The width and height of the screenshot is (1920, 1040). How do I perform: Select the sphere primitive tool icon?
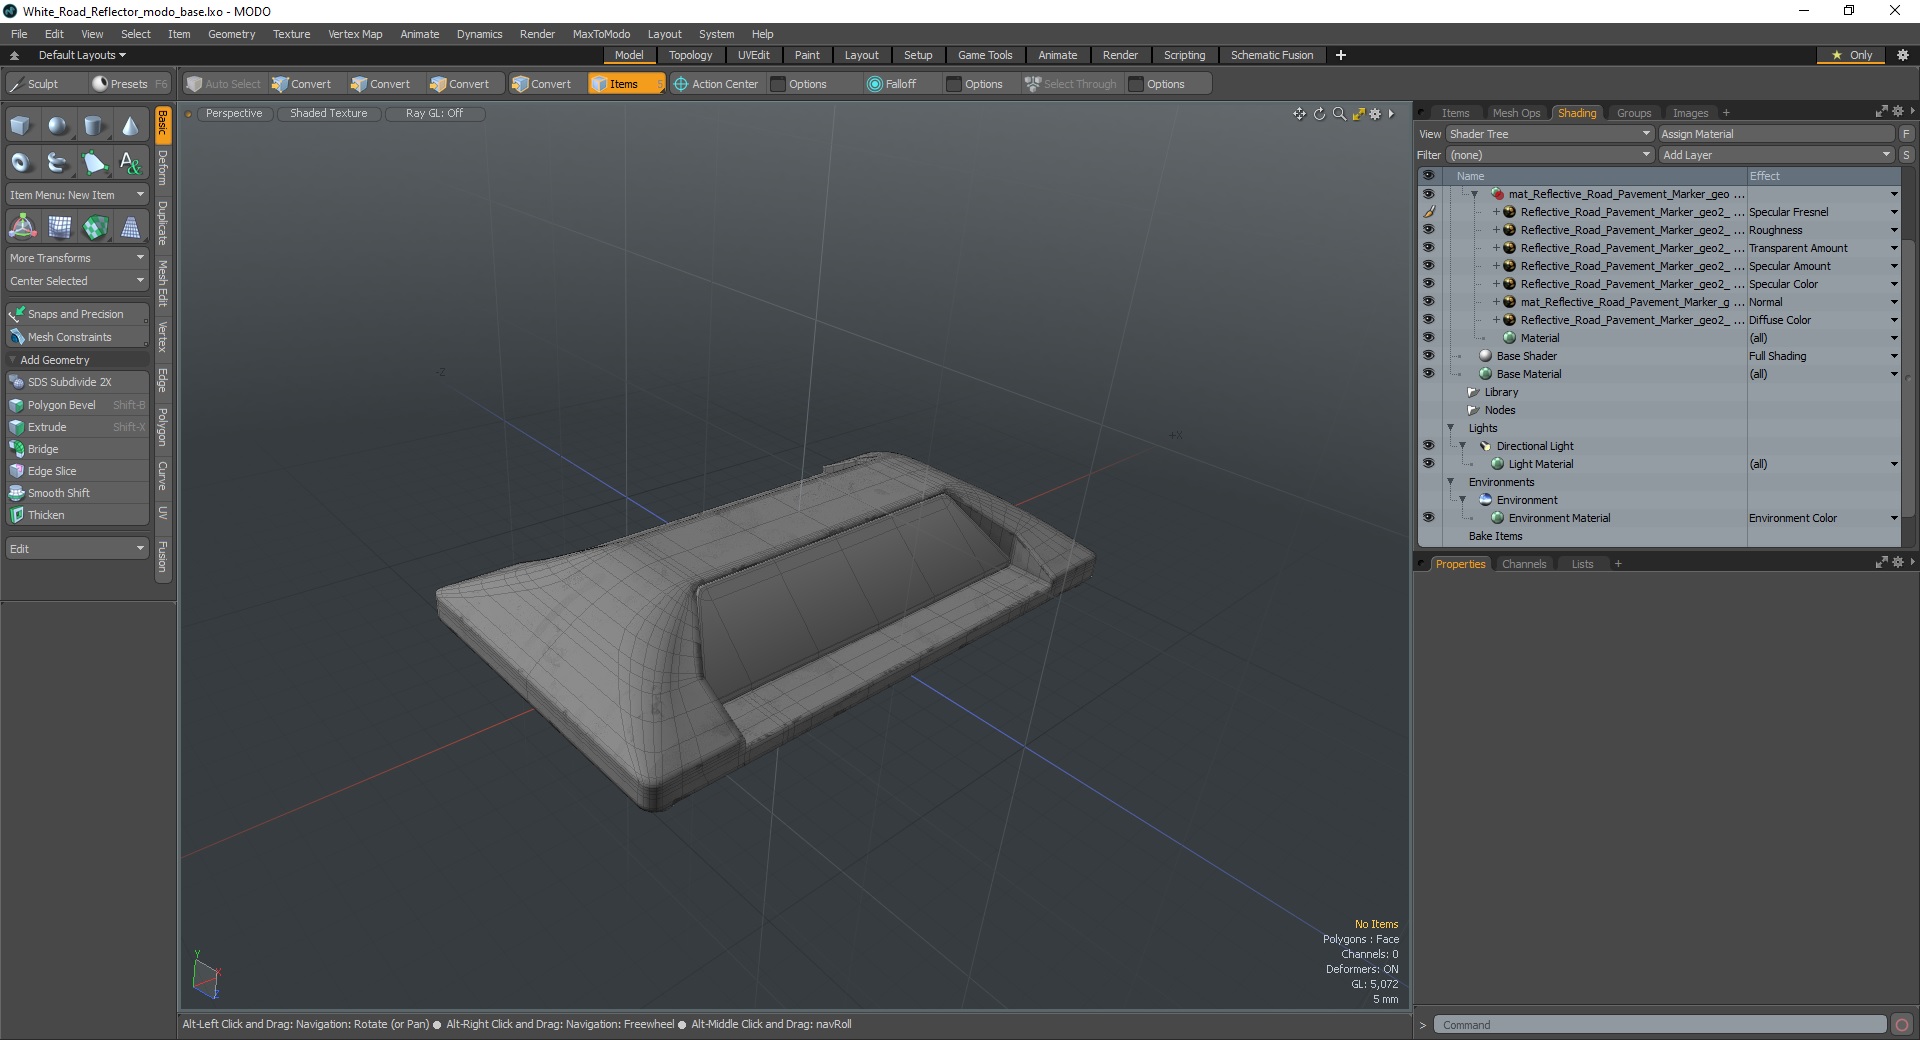tap(58, 126)
